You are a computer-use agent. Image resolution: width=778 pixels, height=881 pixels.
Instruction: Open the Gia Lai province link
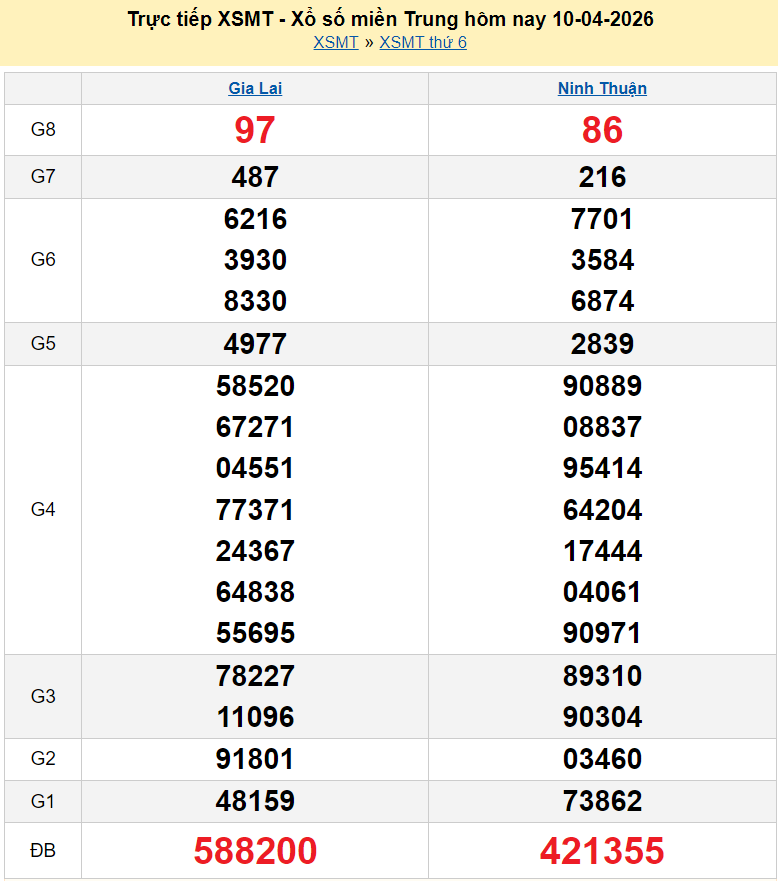[x=255, y=88]
